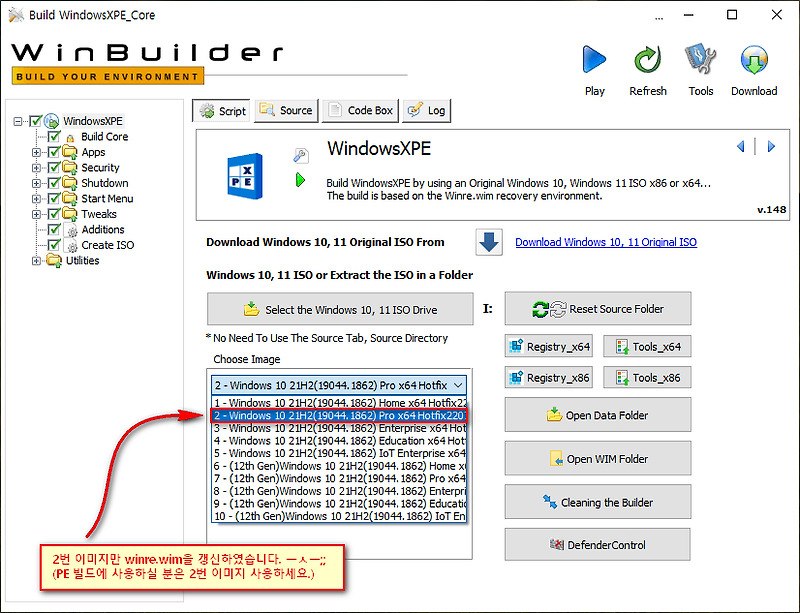Close the Choose Image combo box via its arrow
Screen dimensions: 800x613
(x=458, y=385)
